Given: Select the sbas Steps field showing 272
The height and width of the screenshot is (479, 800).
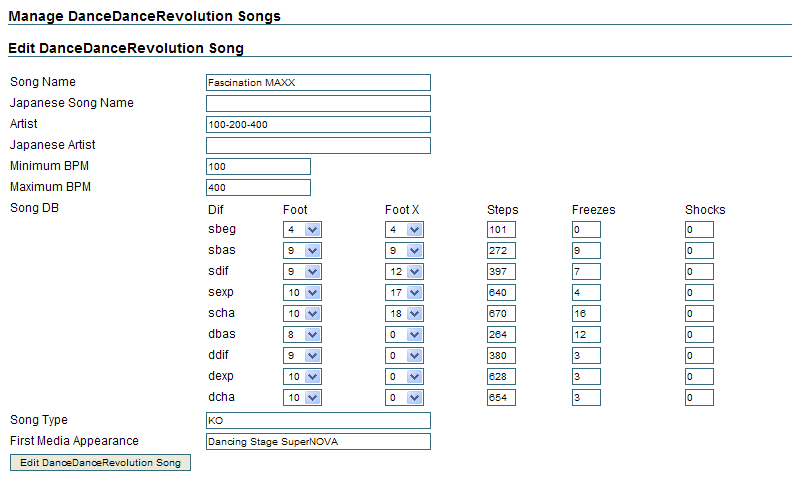Looking at the screenshot, I should [x=501, y=250].
